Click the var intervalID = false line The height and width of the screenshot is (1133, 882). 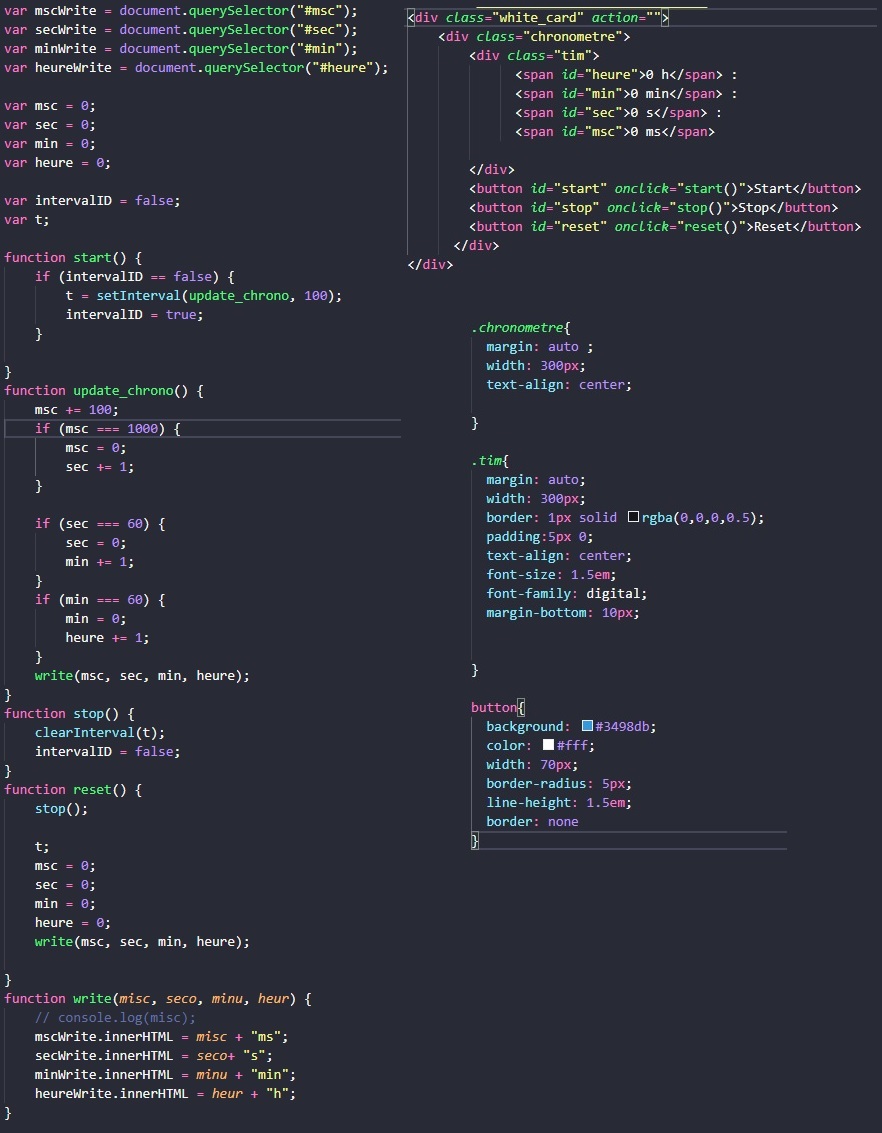pos(92,201)
